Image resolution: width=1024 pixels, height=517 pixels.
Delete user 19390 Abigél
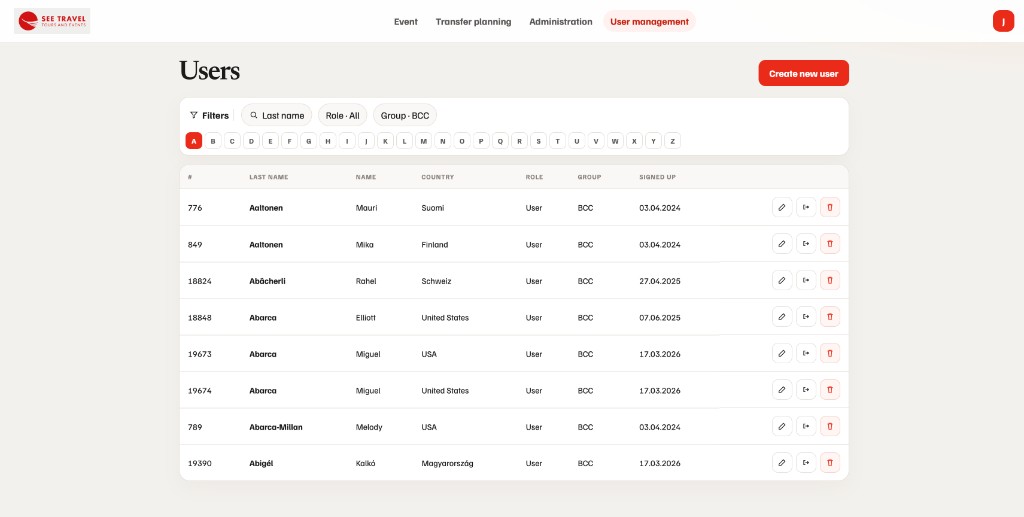830,463
